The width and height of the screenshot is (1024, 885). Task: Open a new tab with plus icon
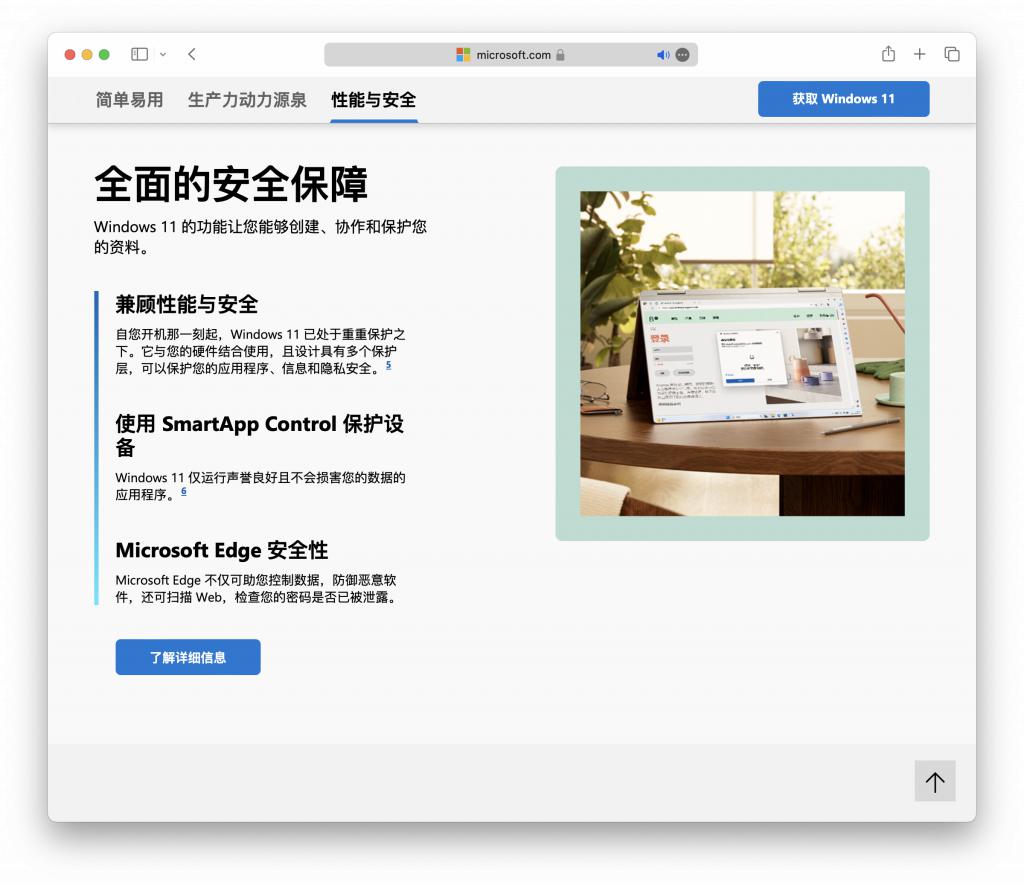point(920,54)
